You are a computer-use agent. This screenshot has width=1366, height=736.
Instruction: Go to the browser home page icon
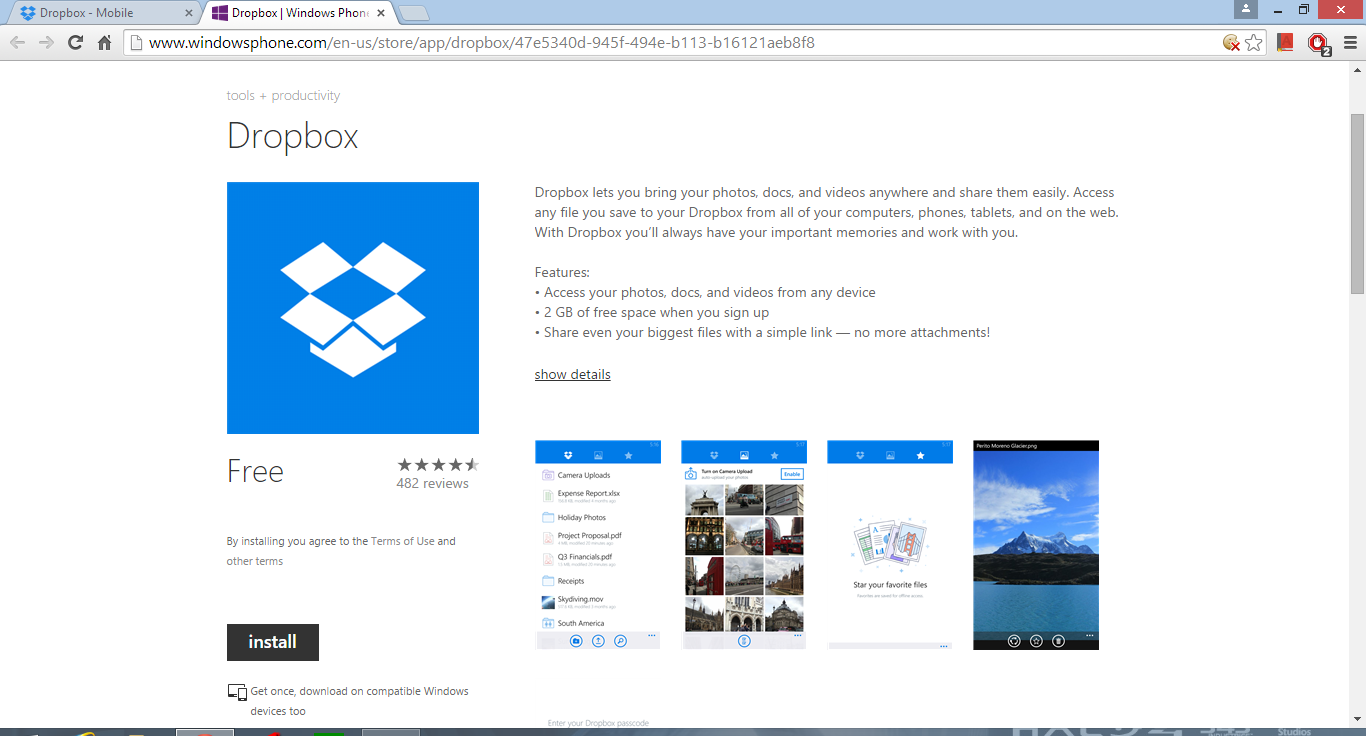(104, 42)
